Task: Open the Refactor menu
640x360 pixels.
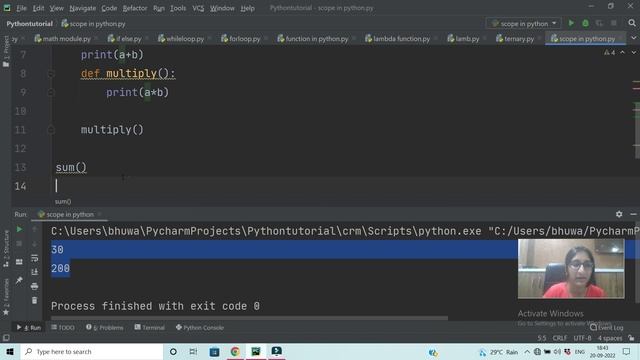Action: coord(135,8)
